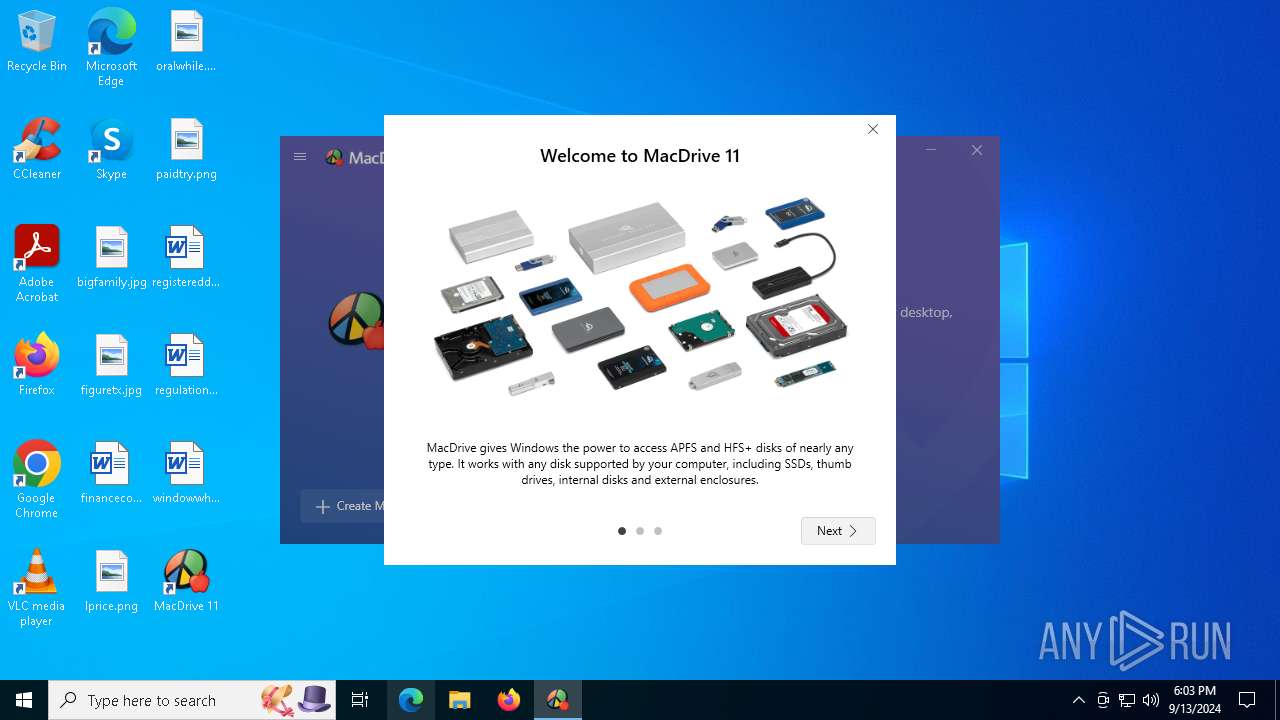Click Next in the welcome dialog
Image resolution: width=1280 pixels, height=720 pixels.
(838, 531)
